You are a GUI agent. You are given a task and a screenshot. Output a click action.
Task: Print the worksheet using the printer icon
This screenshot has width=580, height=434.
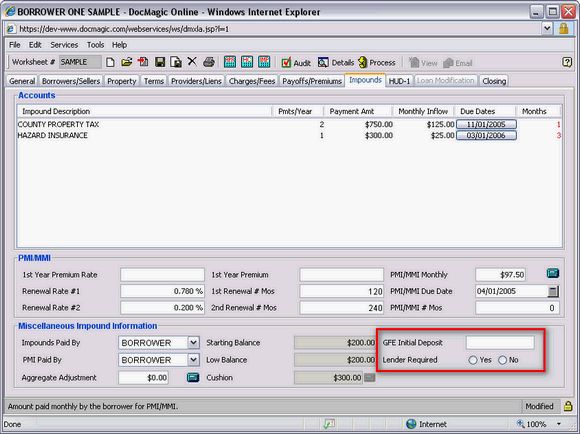point(209,62)
